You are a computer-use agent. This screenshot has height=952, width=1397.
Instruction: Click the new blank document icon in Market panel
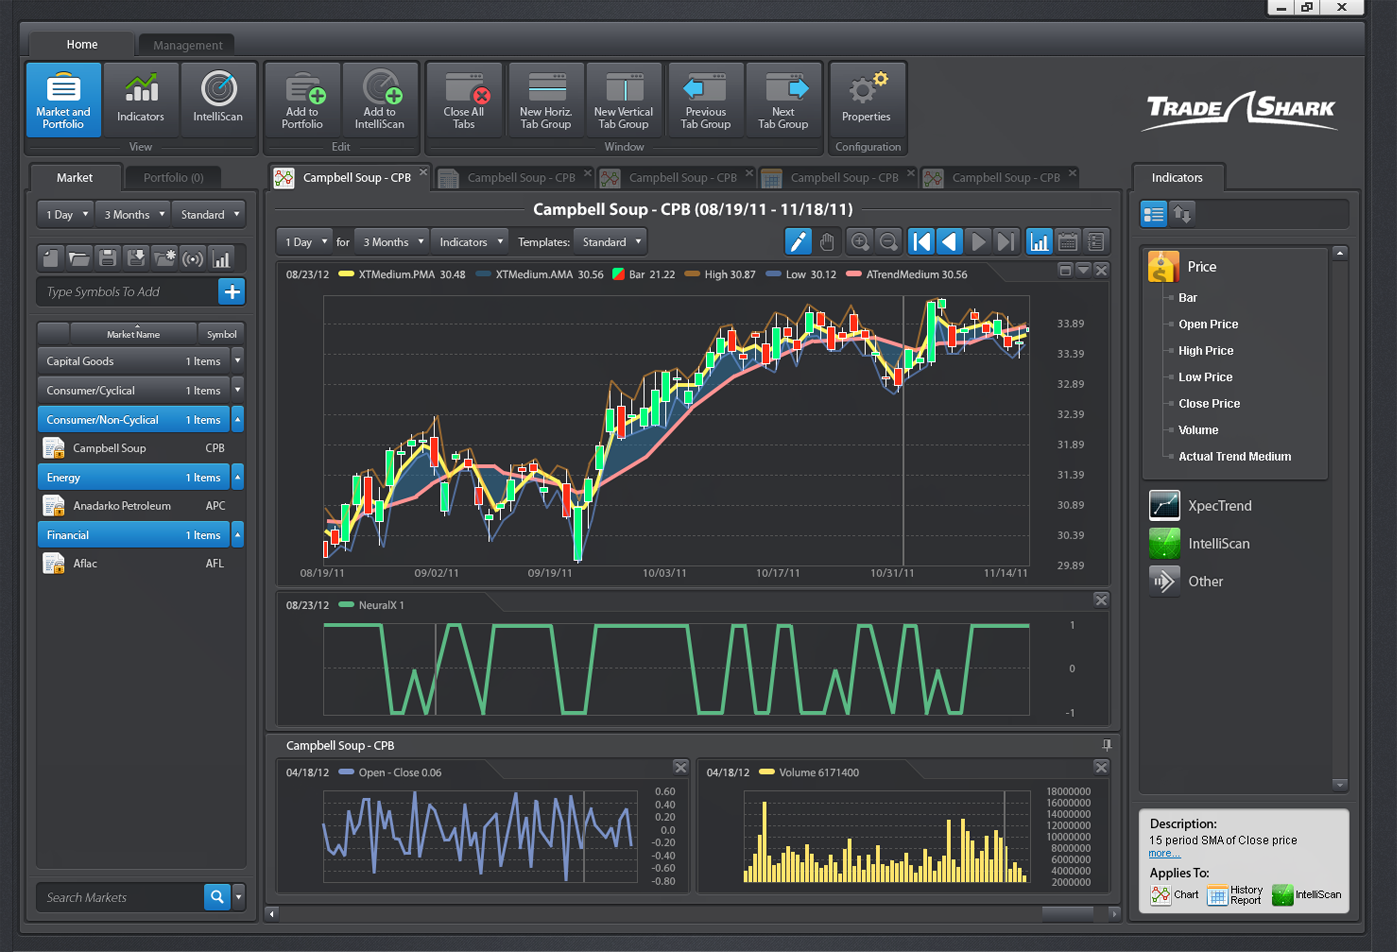click(x=51, y=258)
